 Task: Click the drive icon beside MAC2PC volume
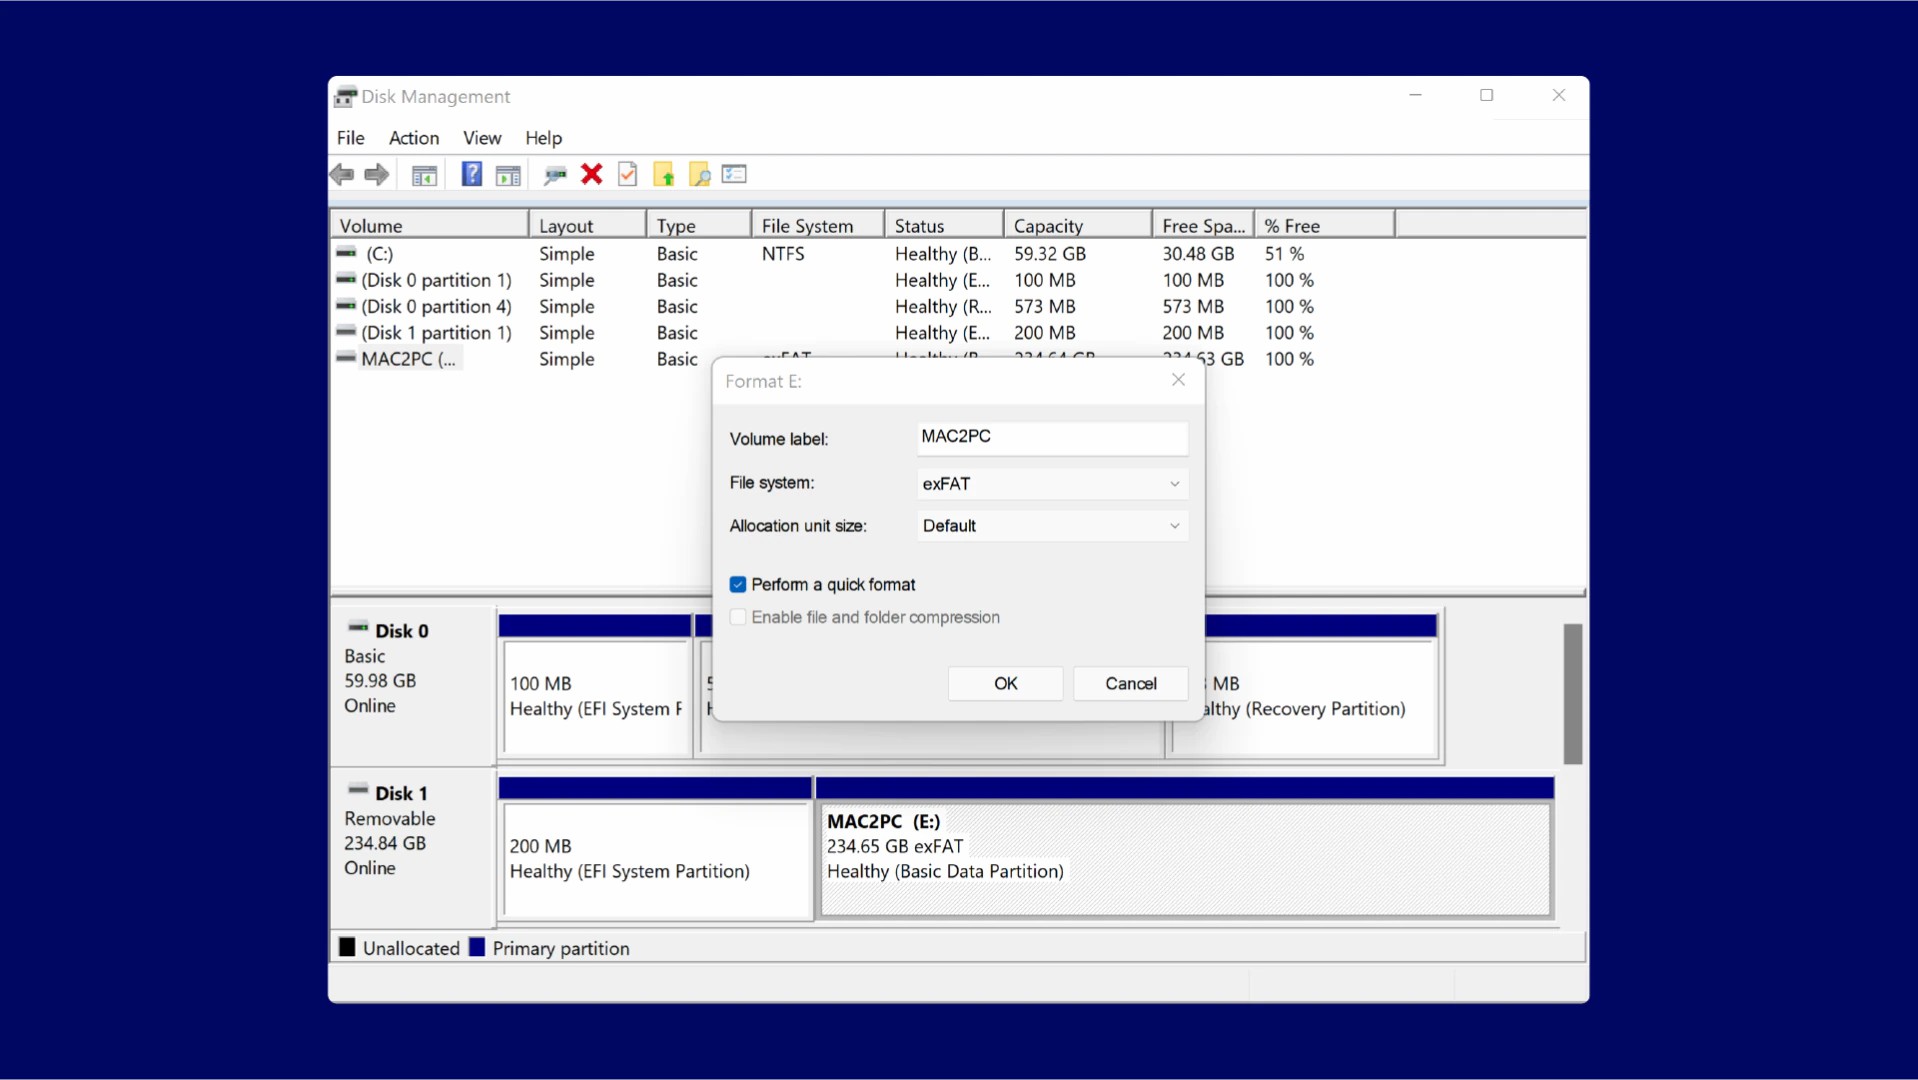pos(346,357)
